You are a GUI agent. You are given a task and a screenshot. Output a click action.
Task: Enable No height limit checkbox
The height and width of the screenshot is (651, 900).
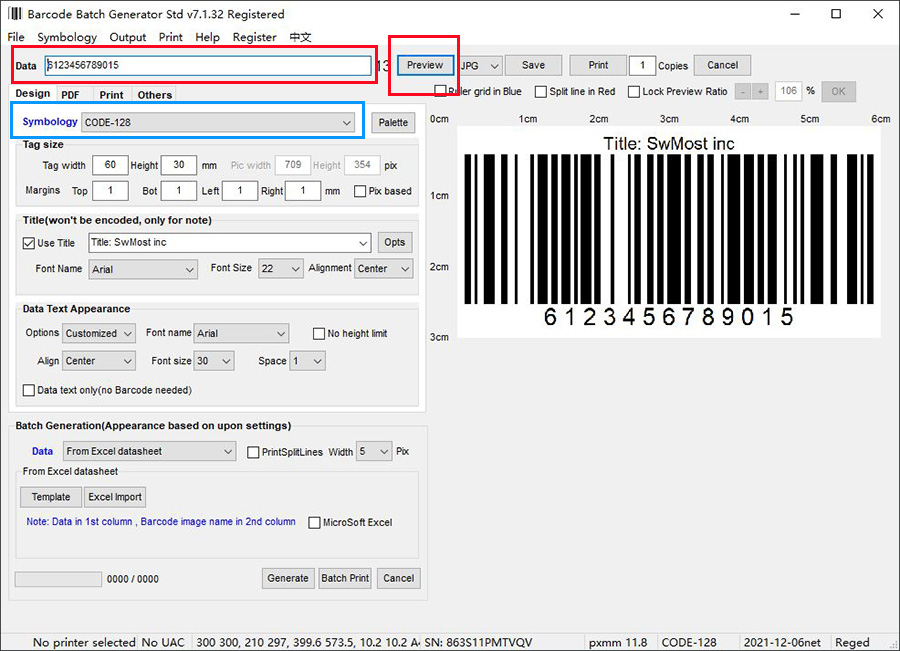pos(319,334)
